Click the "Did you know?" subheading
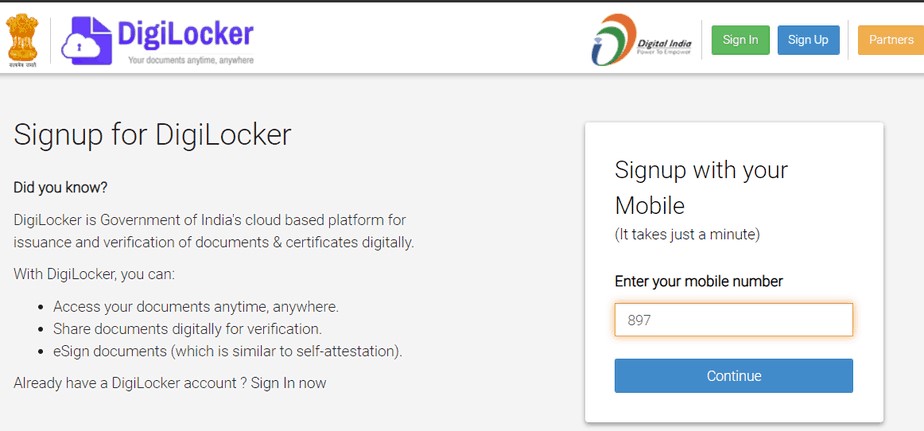 pos(60,187)
